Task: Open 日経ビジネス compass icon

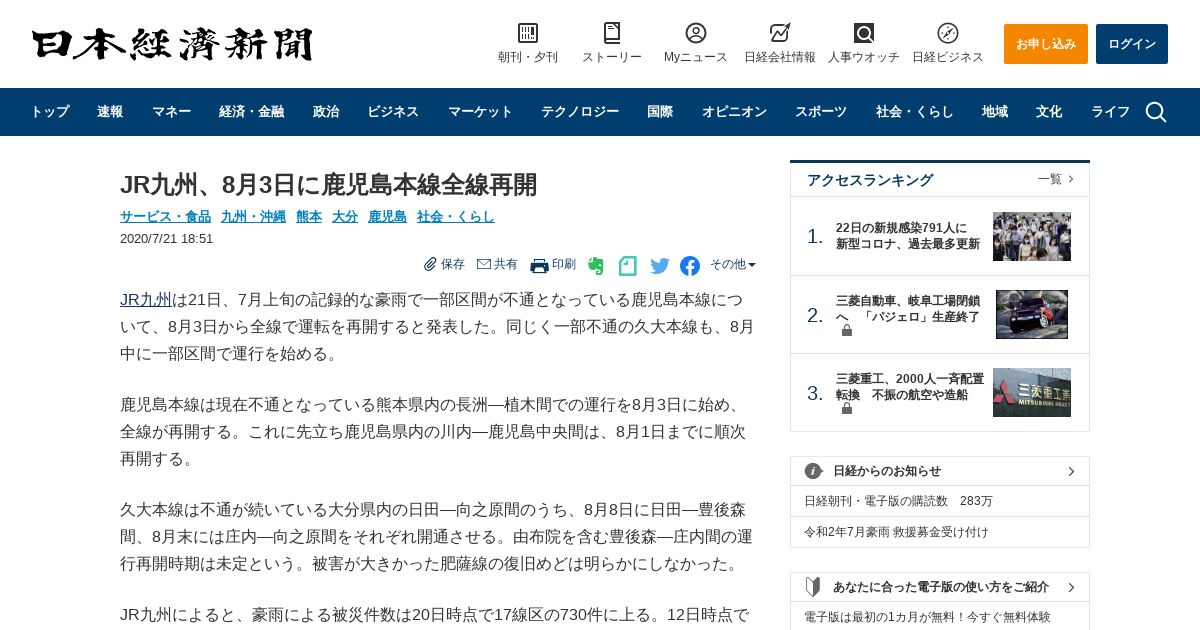Action: pos(948,33)
